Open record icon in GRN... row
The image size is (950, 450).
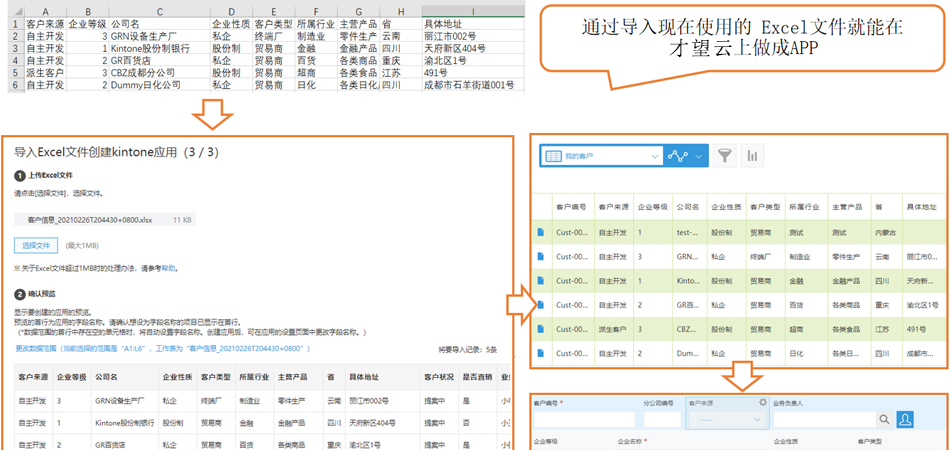[541, 256]
